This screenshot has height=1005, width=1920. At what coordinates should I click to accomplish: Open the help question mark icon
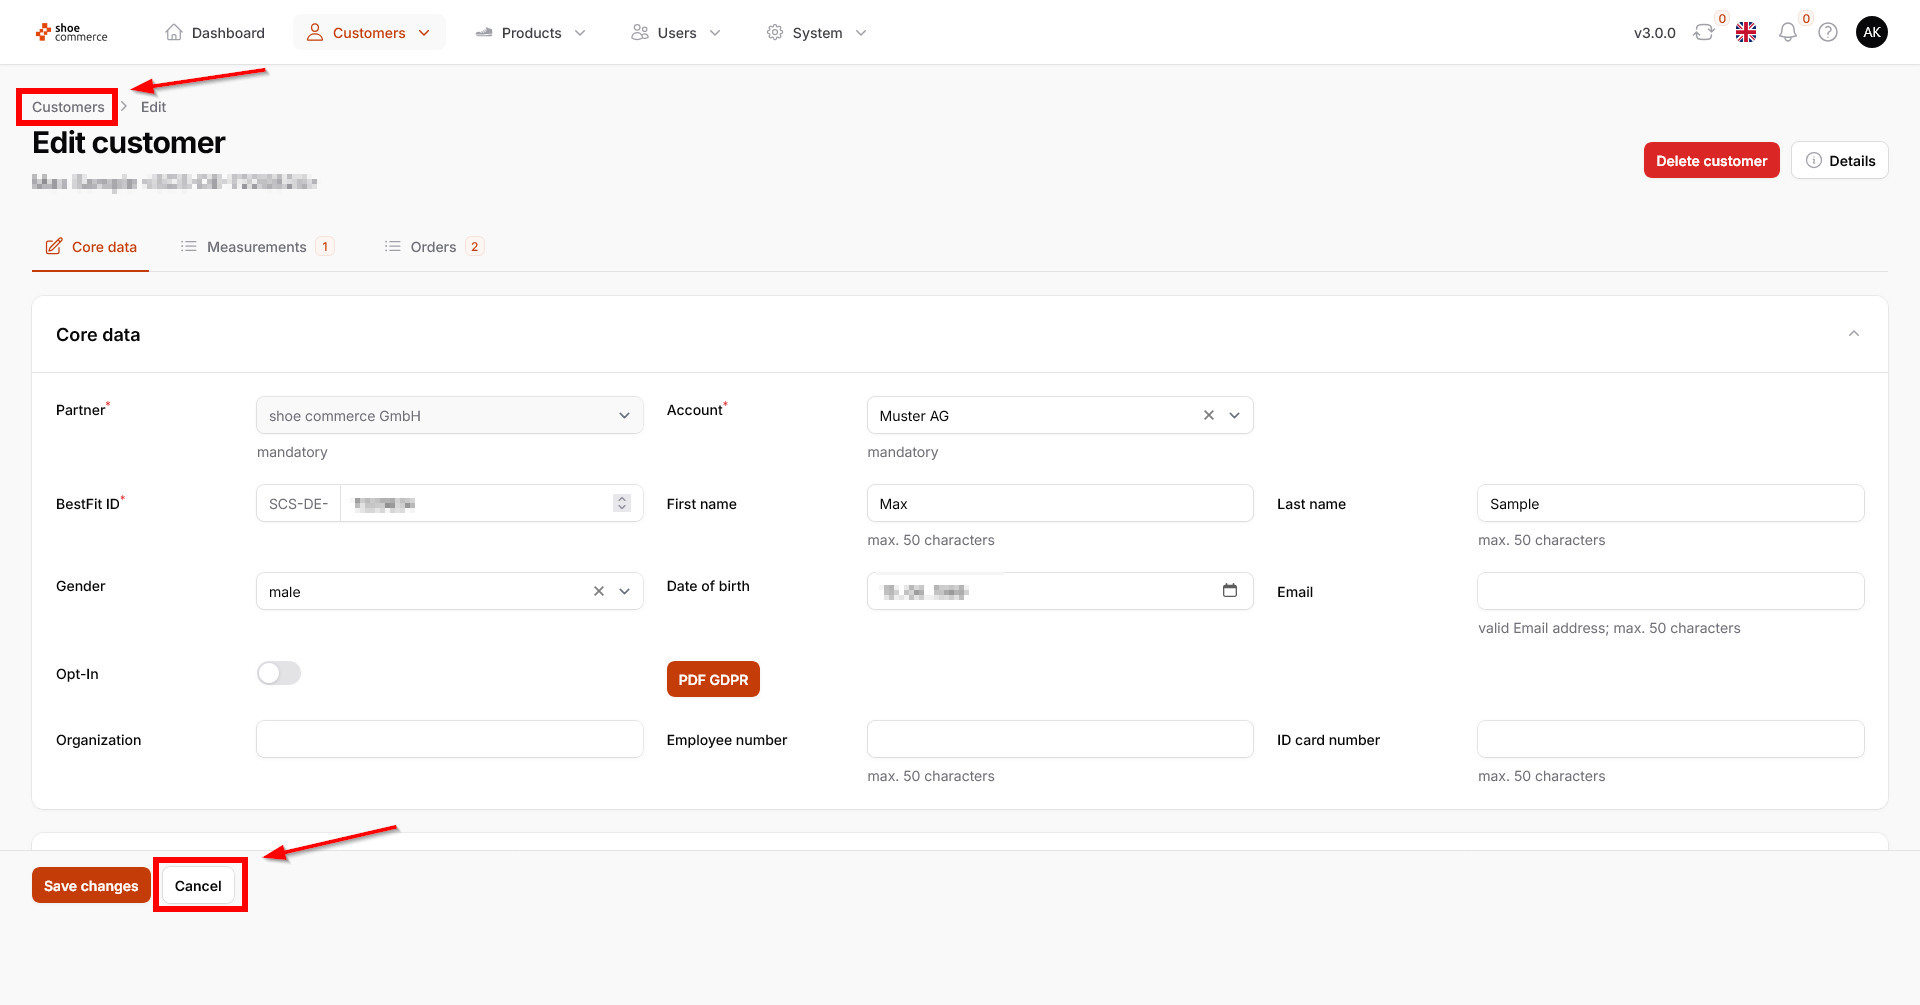point(1828,33)
